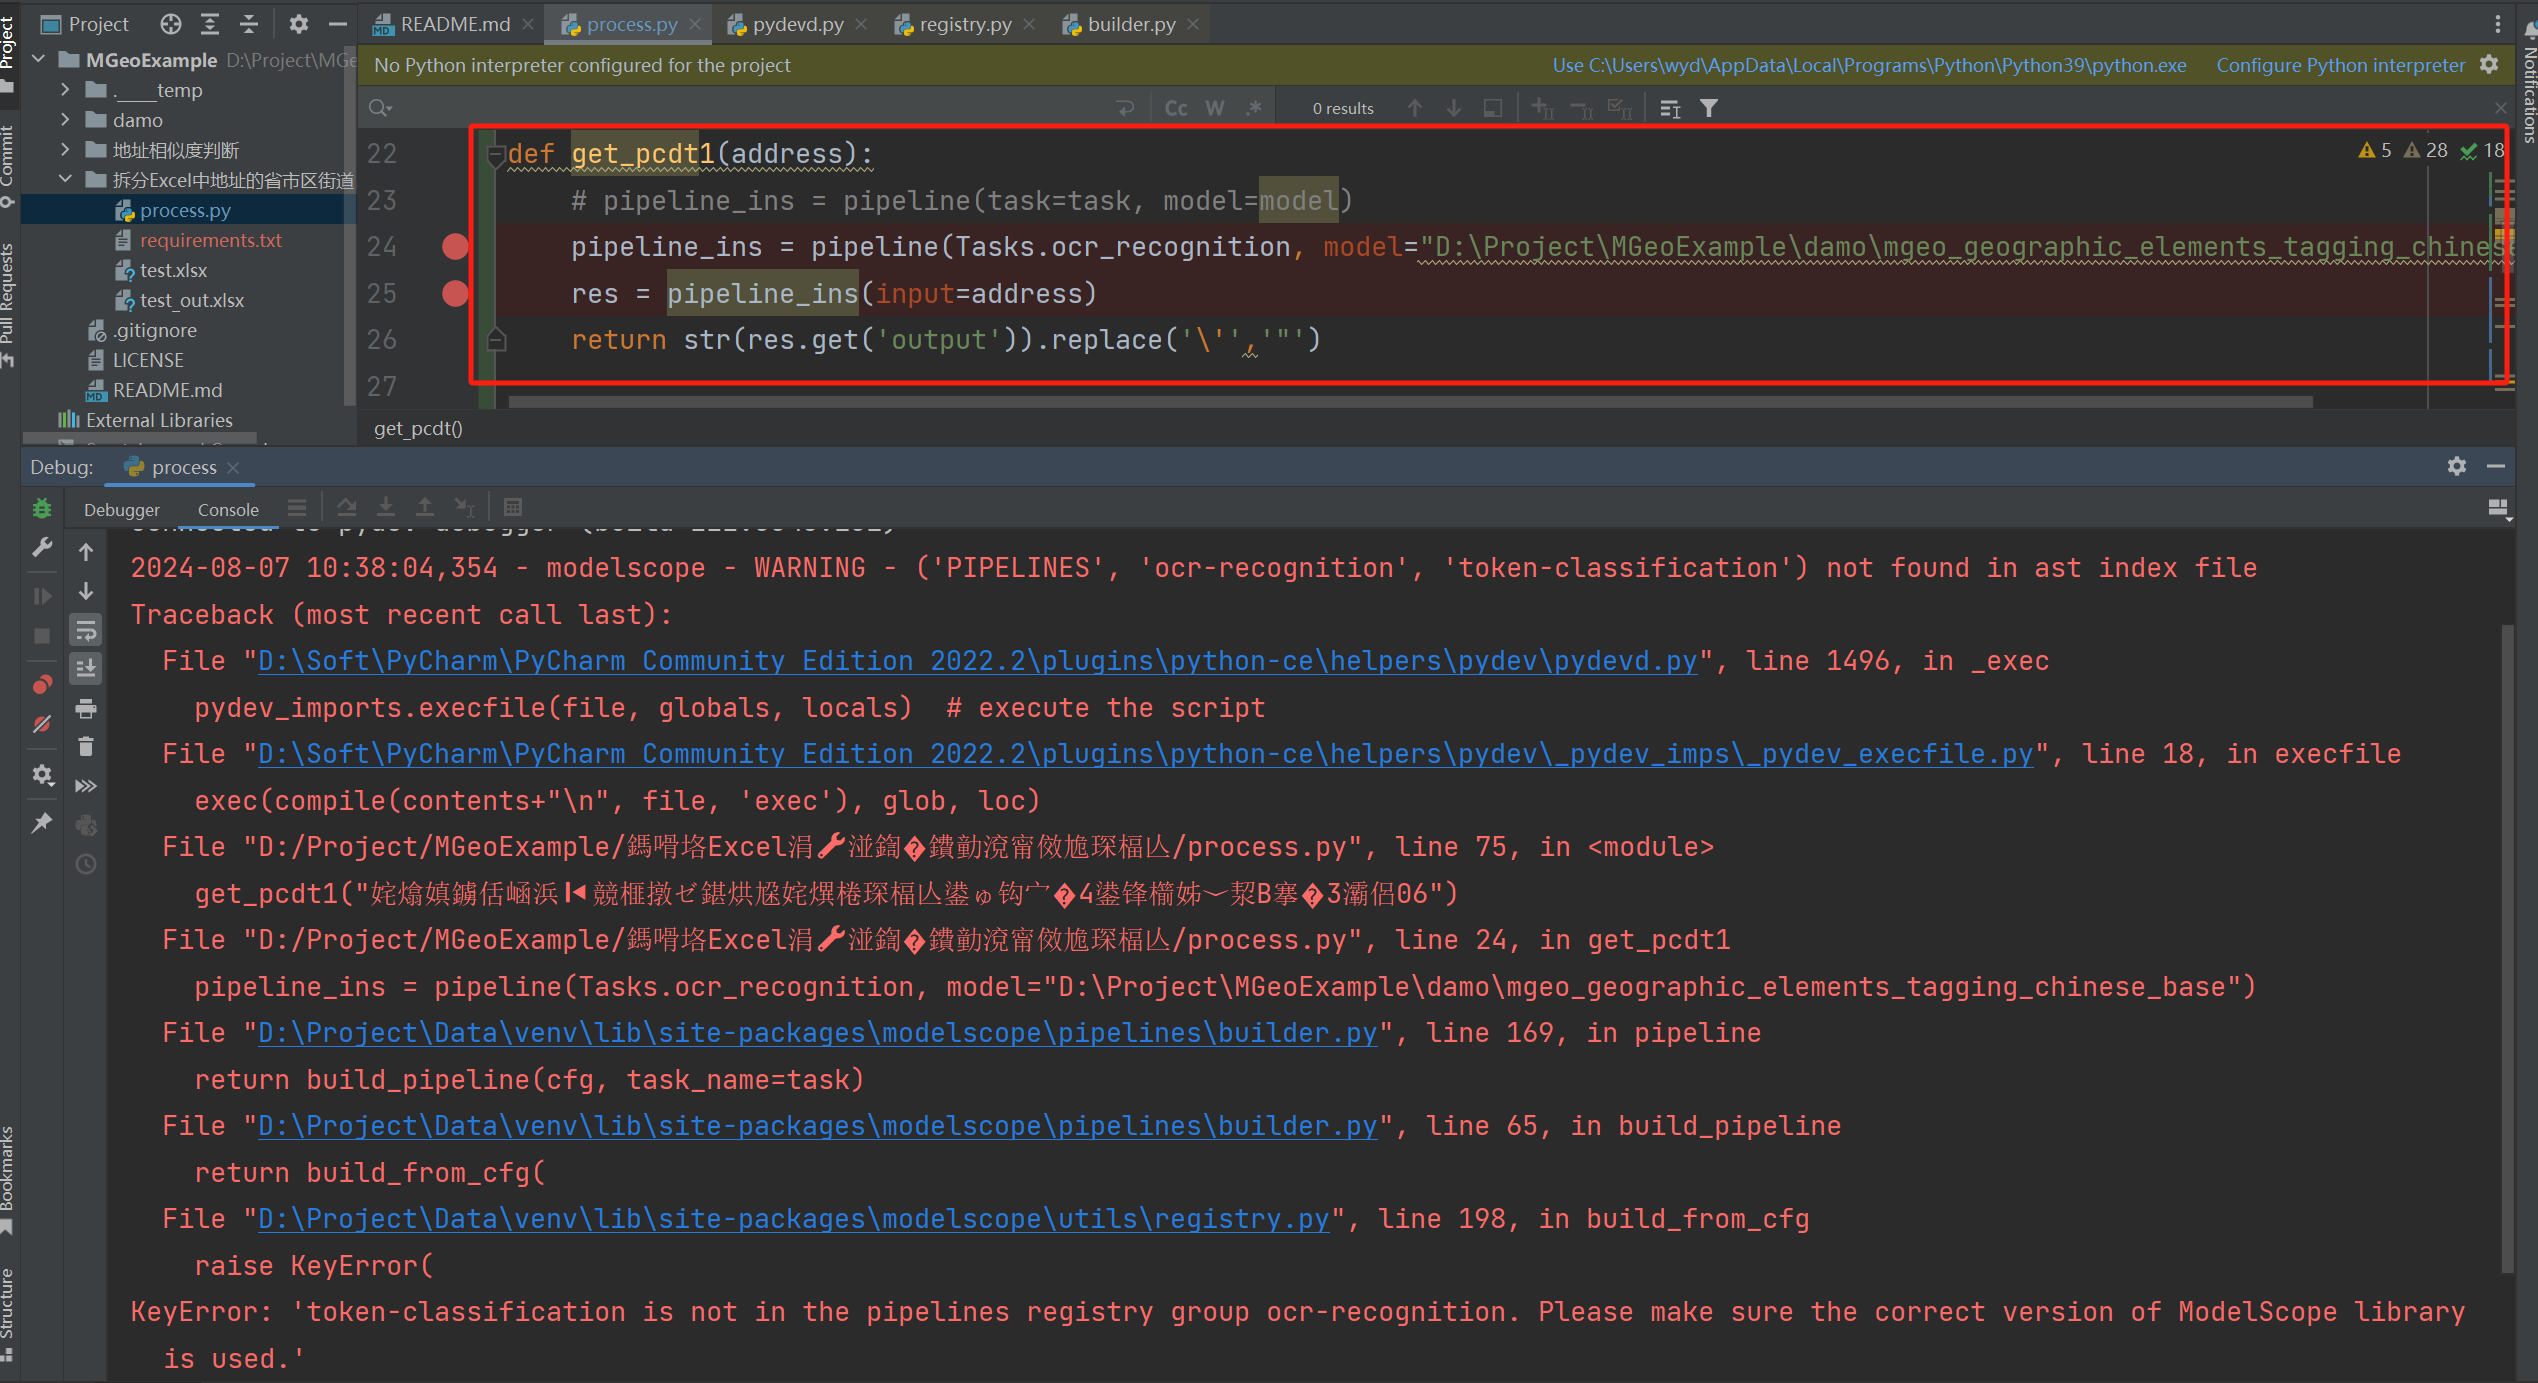Click the console vertical scrollbar
2538x1383 pixels.
click(2506, 948)
